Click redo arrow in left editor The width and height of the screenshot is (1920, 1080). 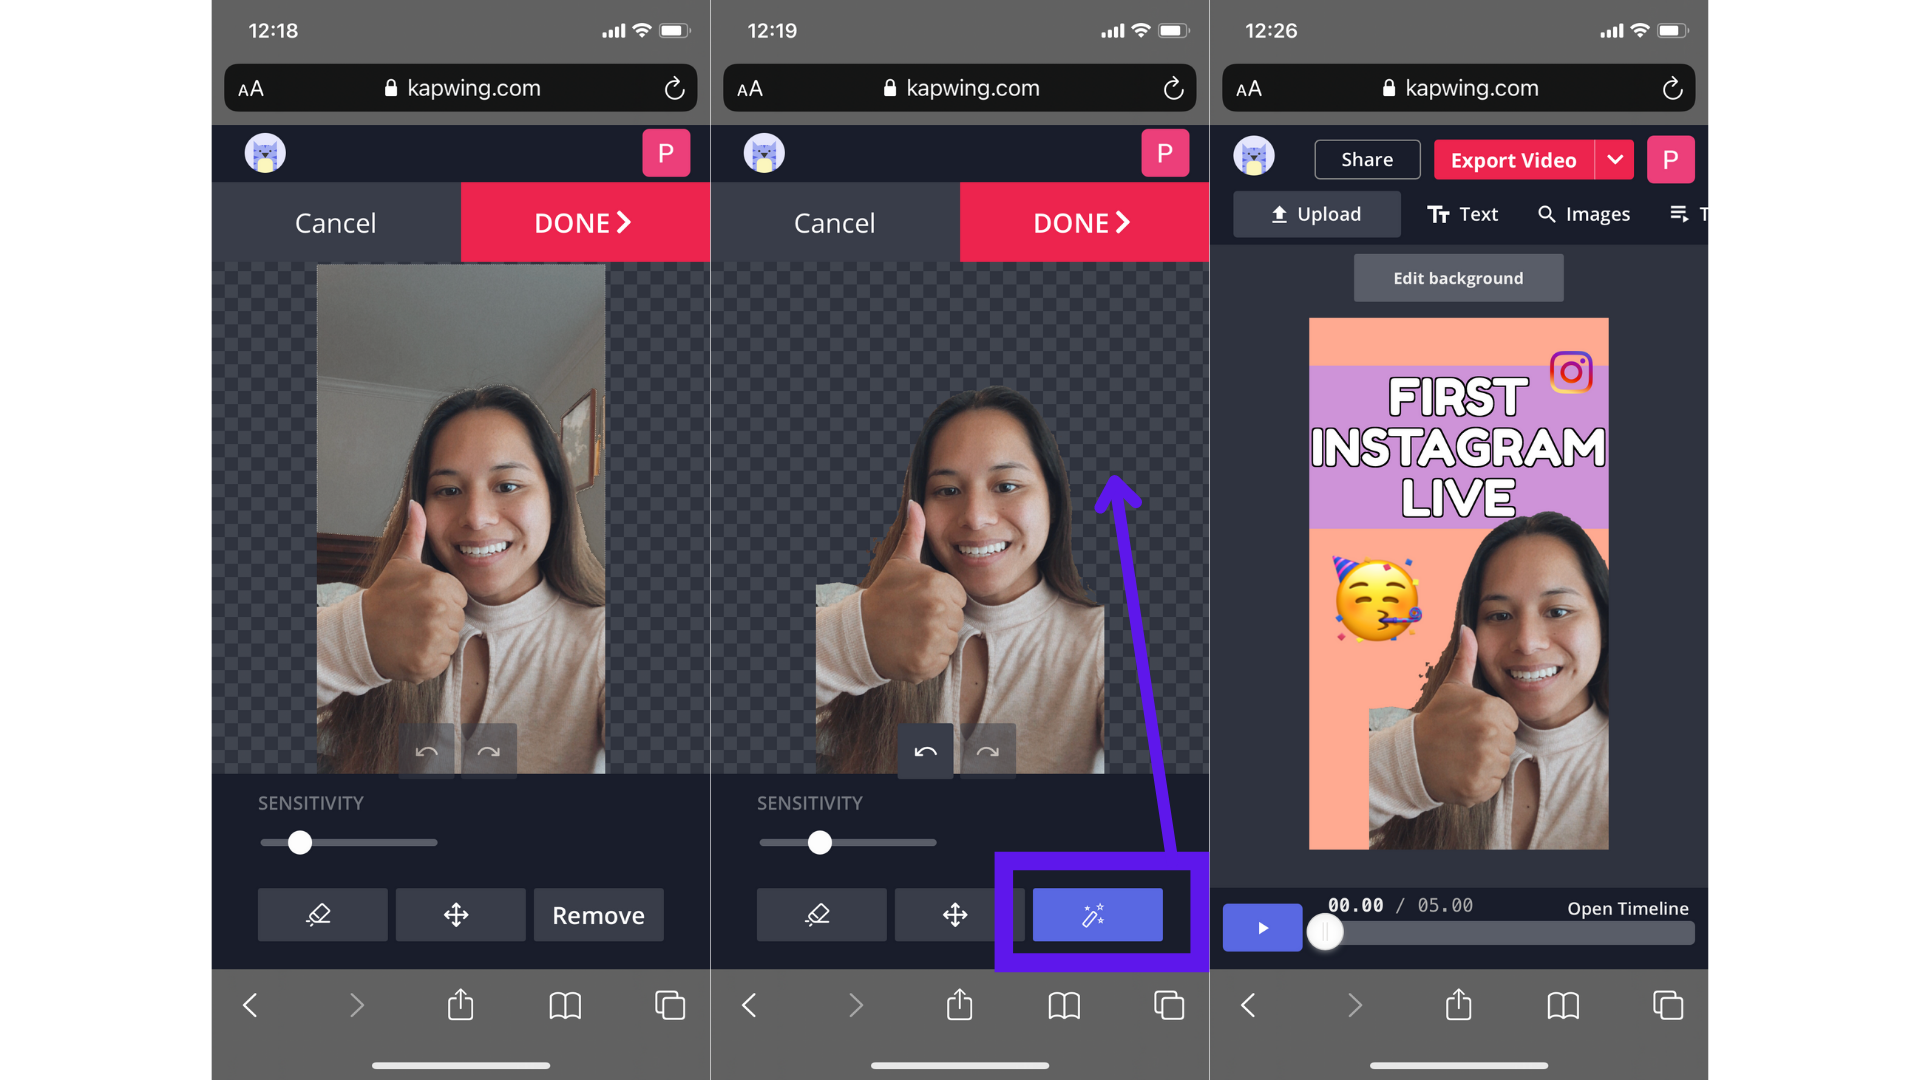[x=488, y=751]
